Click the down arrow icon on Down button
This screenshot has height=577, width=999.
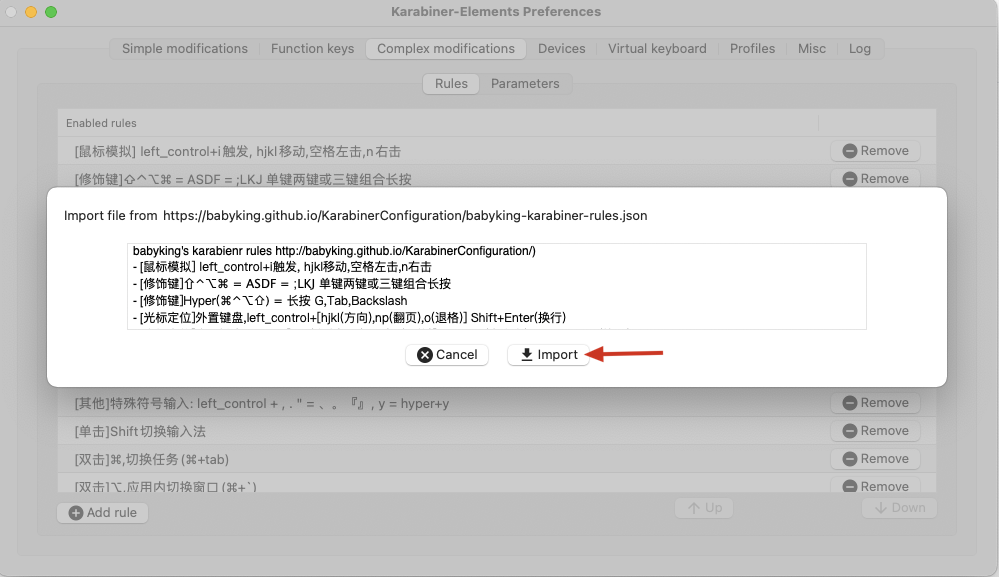[880, 508]
